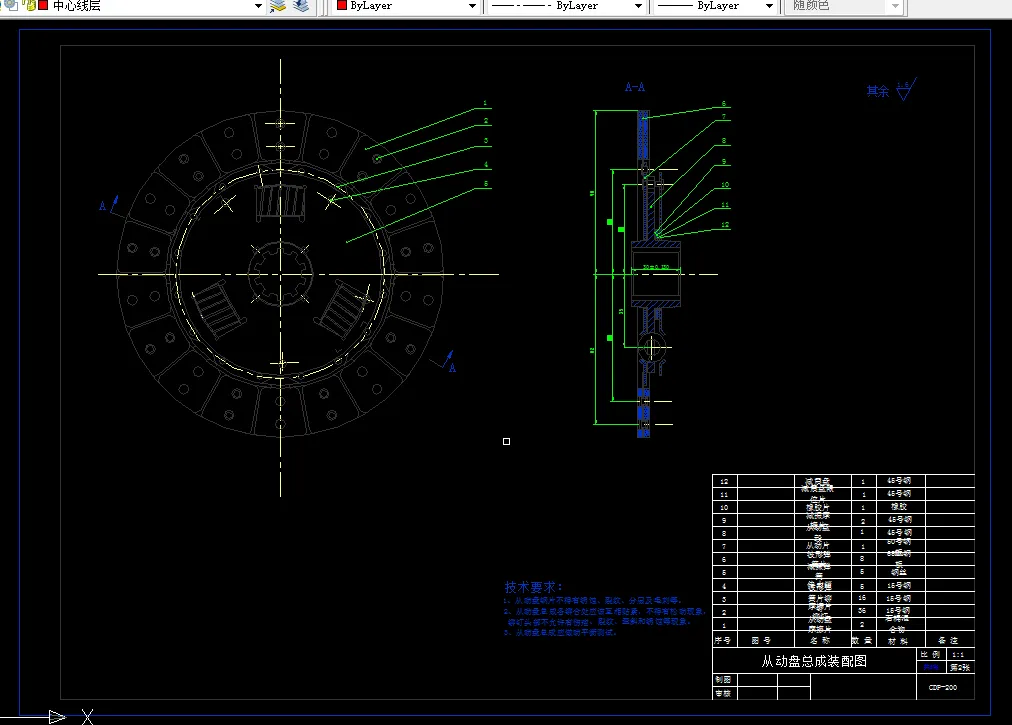1012x725 pixels.
Task: Click the scale value 1:1
Action: tap(958, 655)
